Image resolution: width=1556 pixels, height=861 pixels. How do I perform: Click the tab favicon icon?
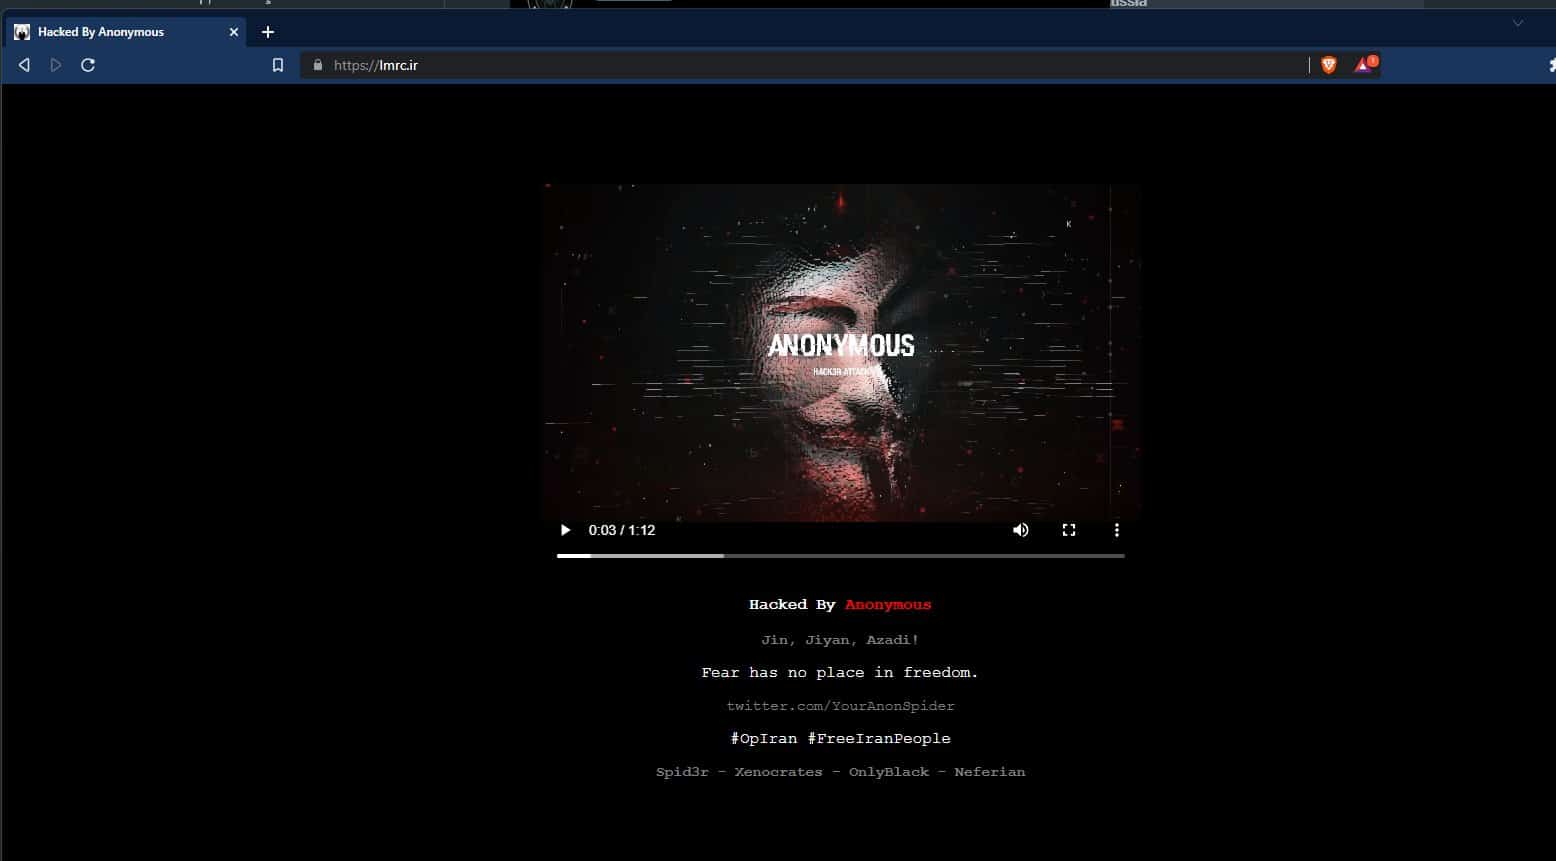(22, 32)
